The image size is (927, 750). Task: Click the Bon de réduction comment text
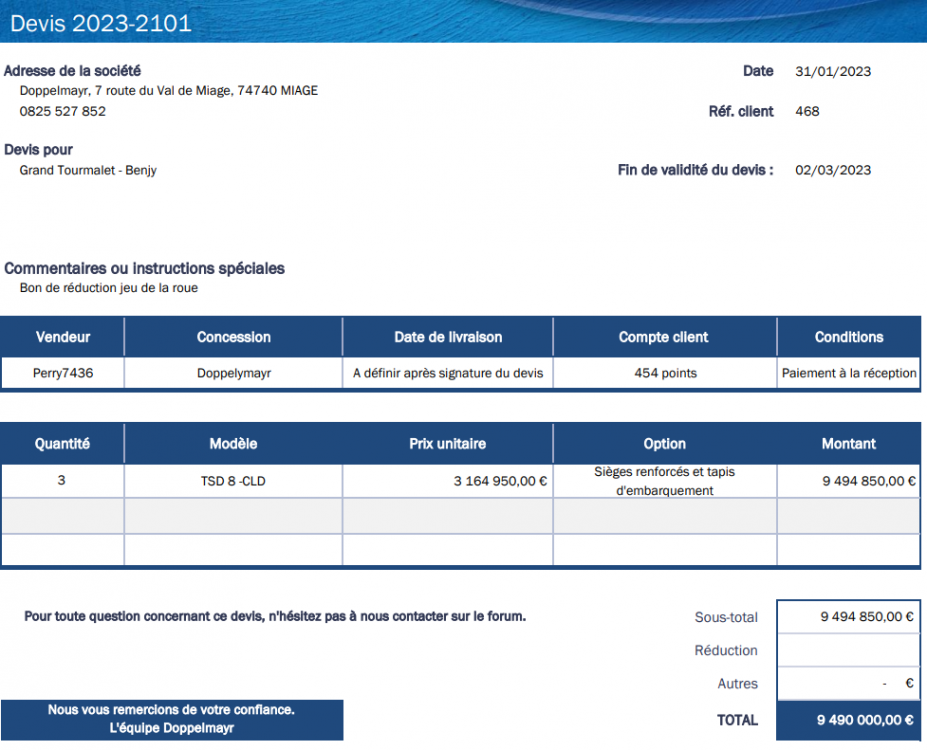[x=108, y=288]
